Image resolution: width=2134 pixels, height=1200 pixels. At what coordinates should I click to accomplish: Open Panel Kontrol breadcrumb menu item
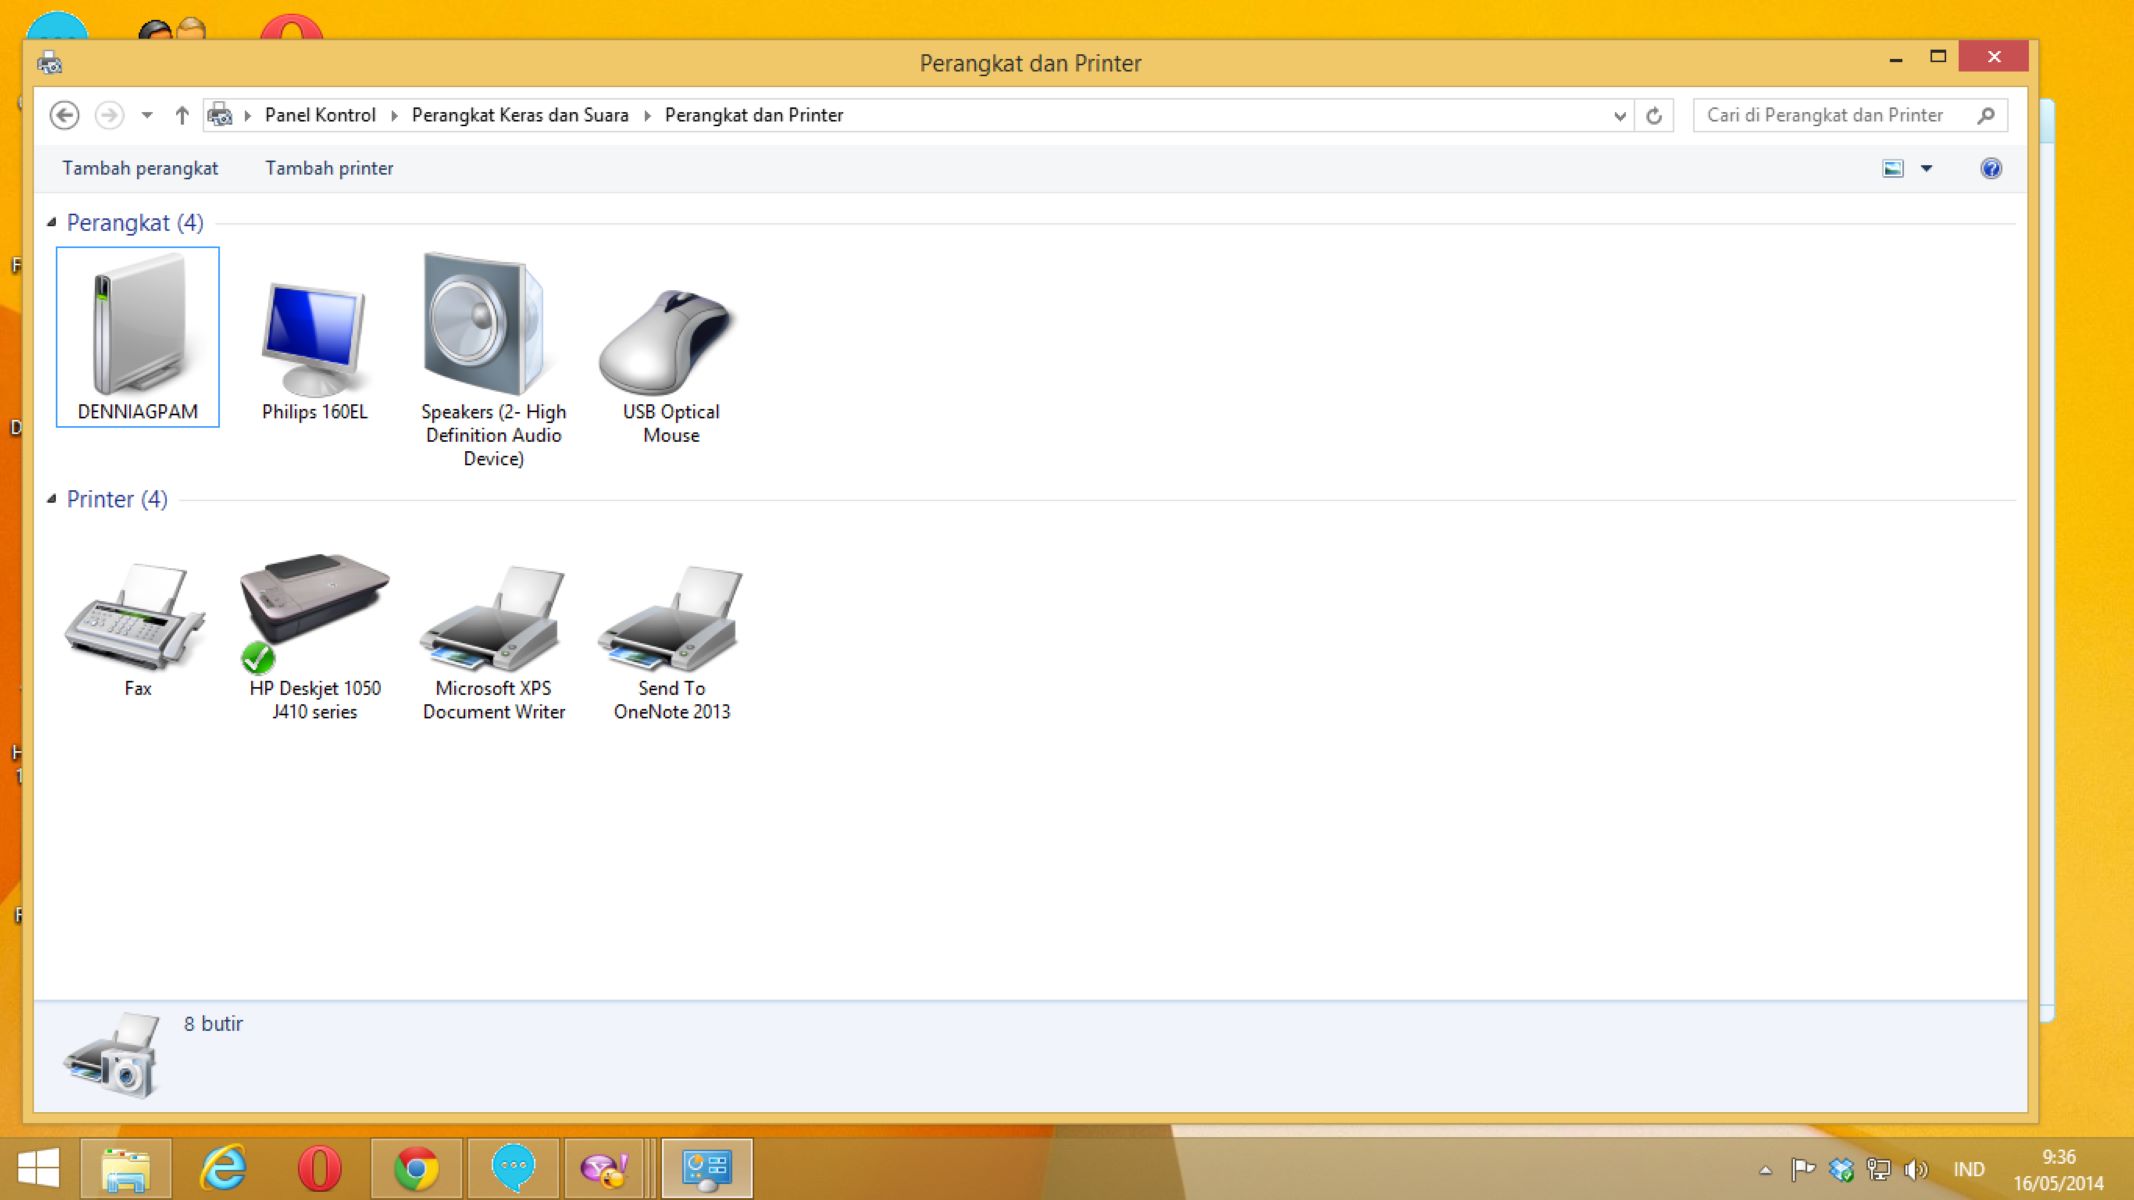318,114
